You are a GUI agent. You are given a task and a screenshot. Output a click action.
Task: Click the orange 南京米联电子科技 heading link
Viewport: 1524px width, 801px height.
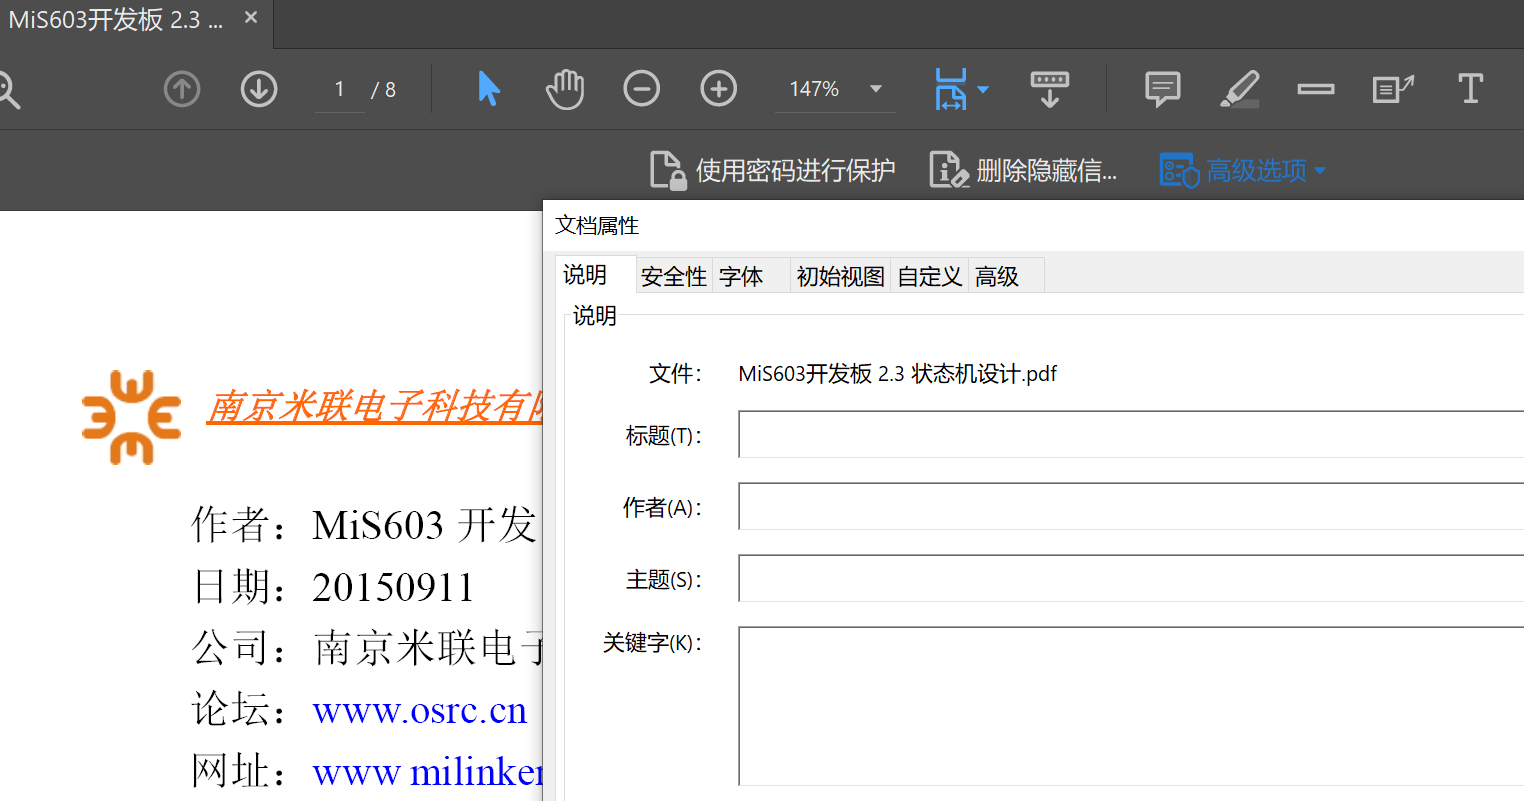[x=375, y=407]
